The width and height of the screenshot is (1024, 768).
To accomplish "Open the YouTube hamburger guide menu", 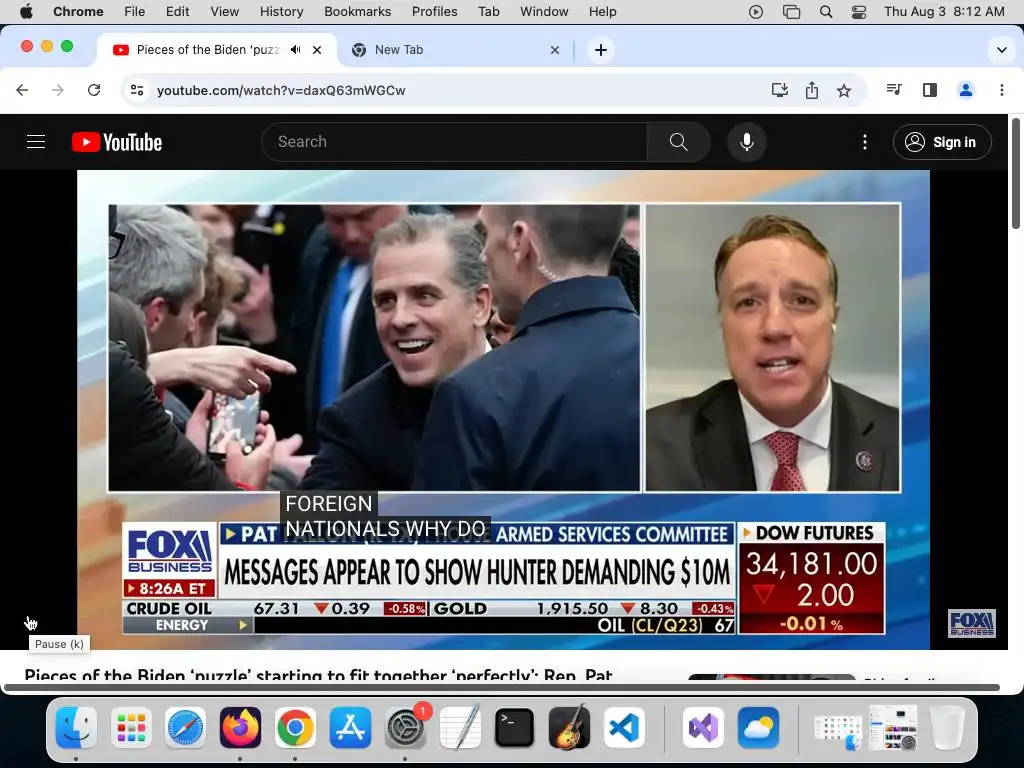I will coord(36,142).
